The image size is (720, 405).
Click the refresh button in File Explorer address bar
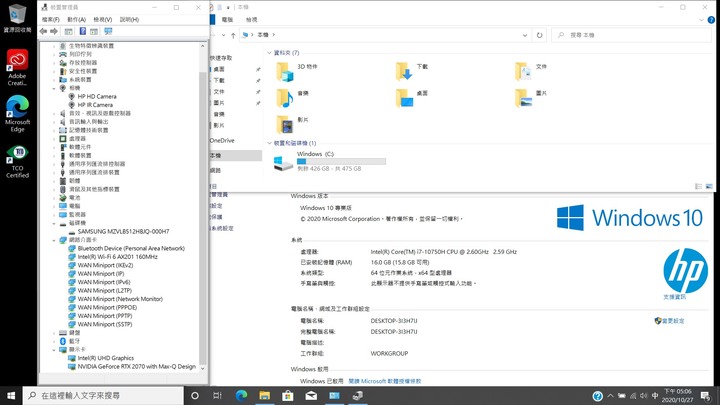coord(540,35)
